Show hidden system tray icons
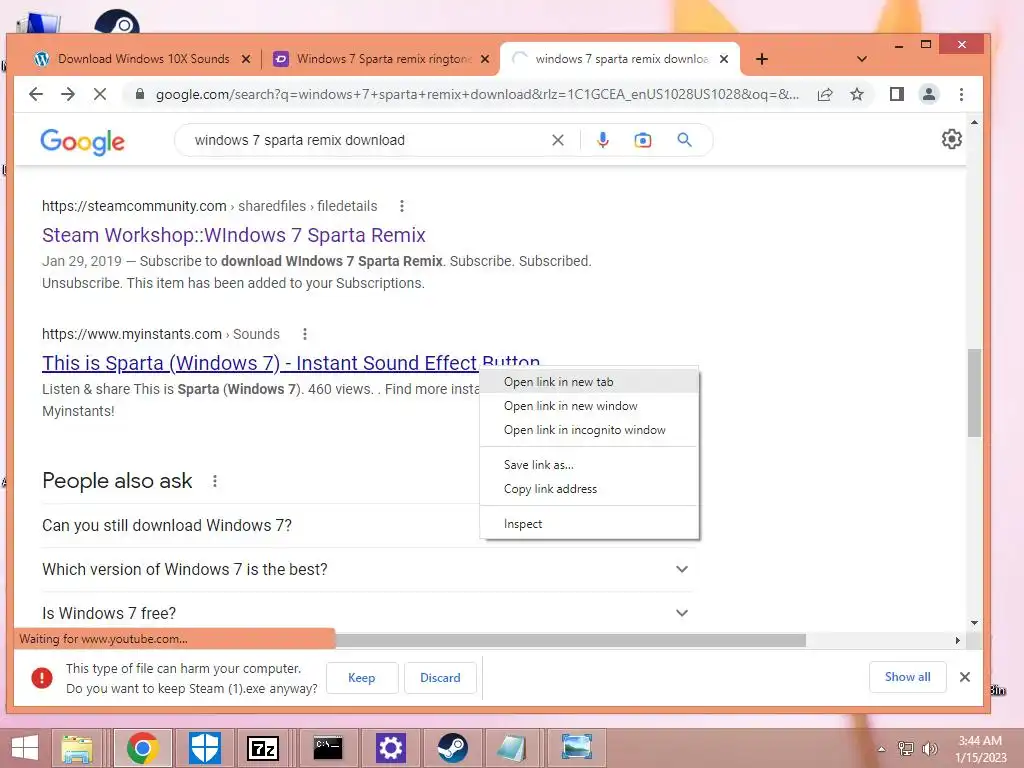 (881, 749)
